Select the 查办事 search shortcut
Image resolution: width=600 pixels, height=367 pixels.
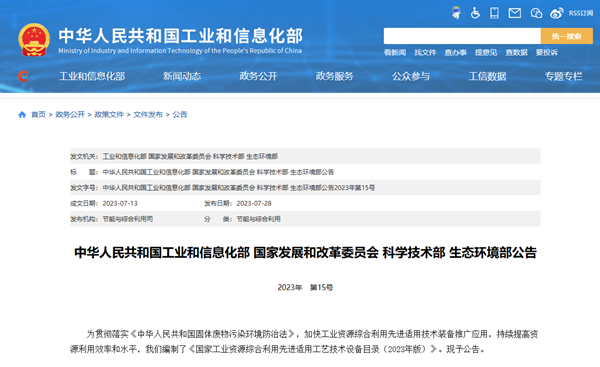click(x=455, y=52)
